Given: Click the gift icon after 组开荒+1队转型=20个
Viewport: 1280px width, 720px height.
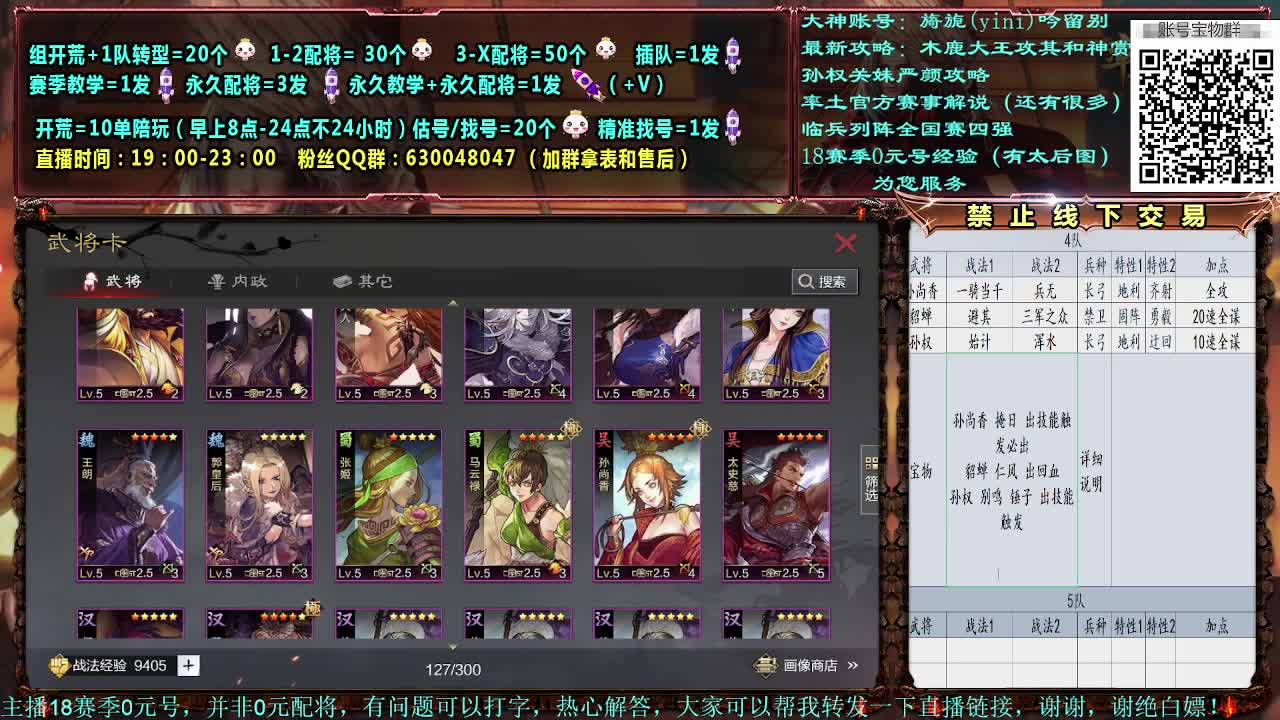Looking at the screenshot, I should [x=245, y=52].
